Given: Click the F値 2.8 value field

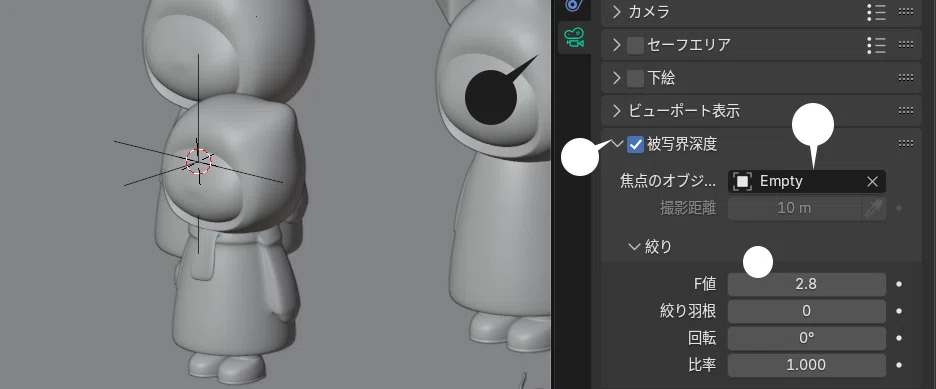Looking at the screenshot, I should coord(806,285).
